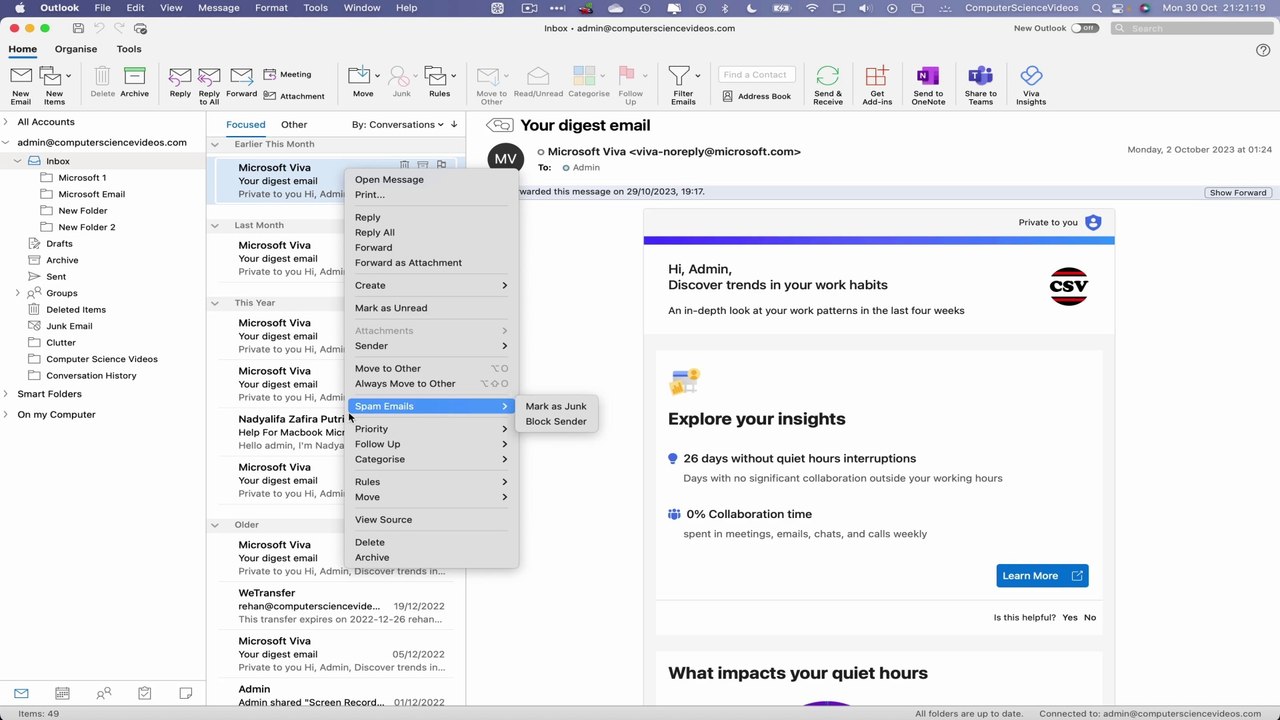The image size is (1280, 720).
Task: Expand On my Computer
Action: (6, 414)
